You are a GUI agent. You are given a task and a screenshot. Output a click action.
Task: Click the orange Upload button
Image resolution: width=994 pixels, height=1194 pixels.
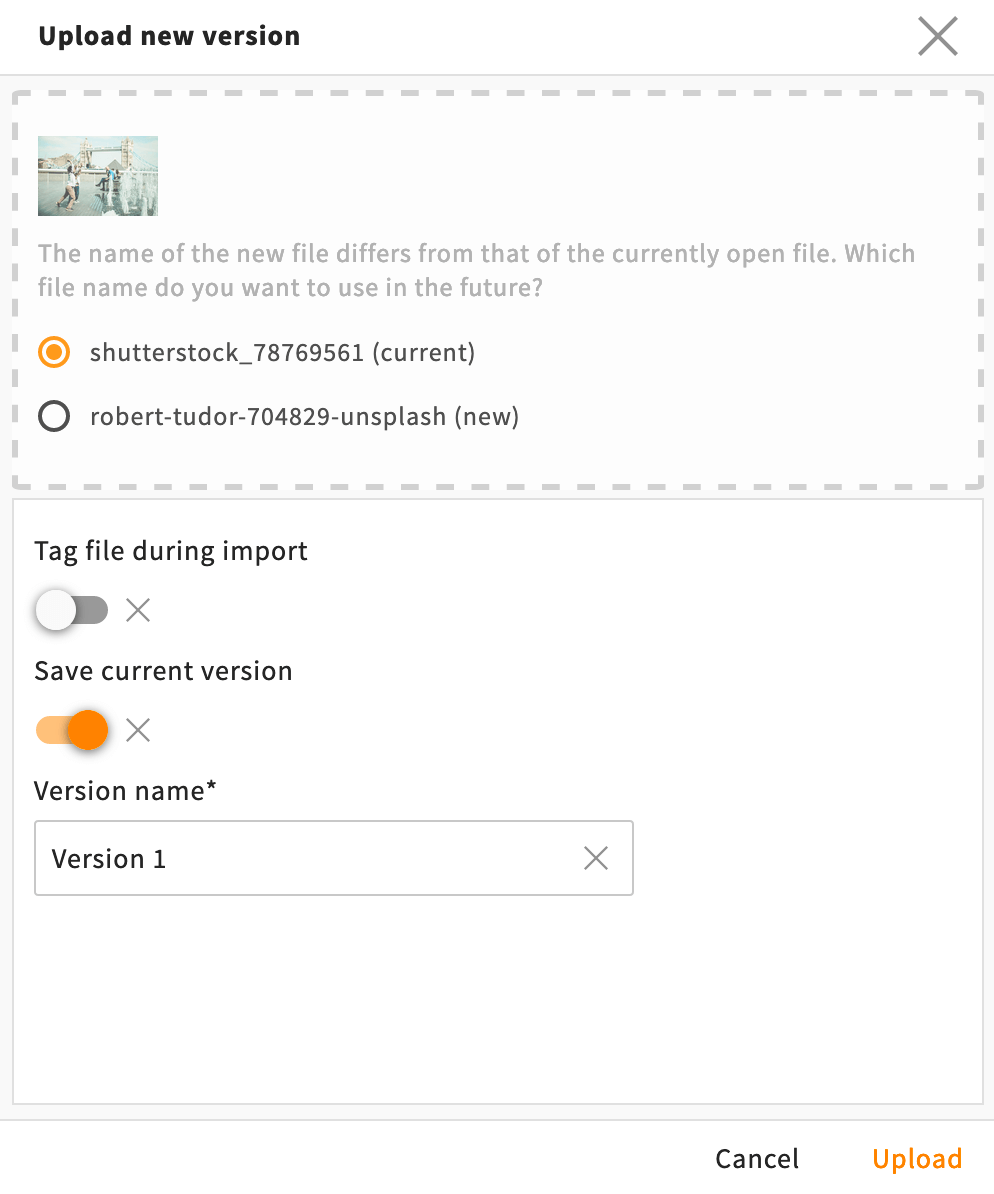(917, 1159)
